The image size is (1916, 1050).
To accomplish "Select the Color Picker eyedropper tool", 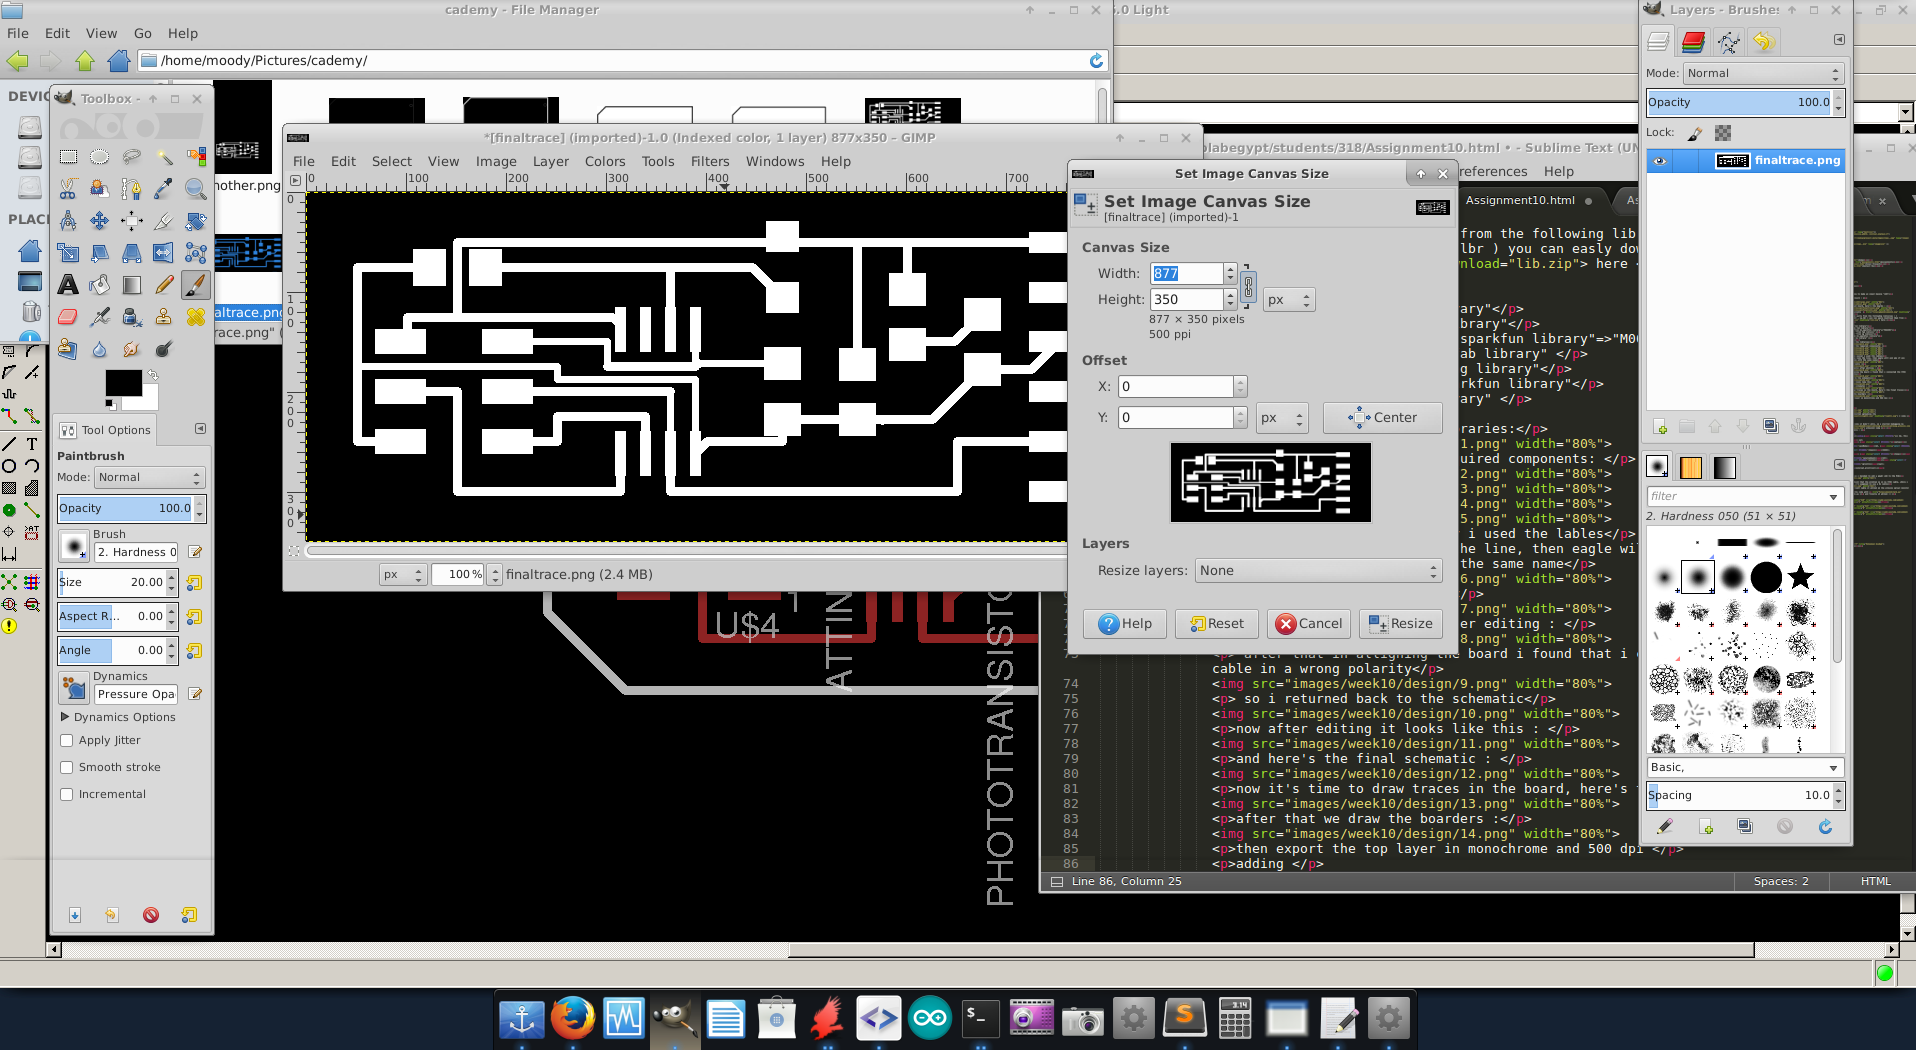I will click(164, 189).
